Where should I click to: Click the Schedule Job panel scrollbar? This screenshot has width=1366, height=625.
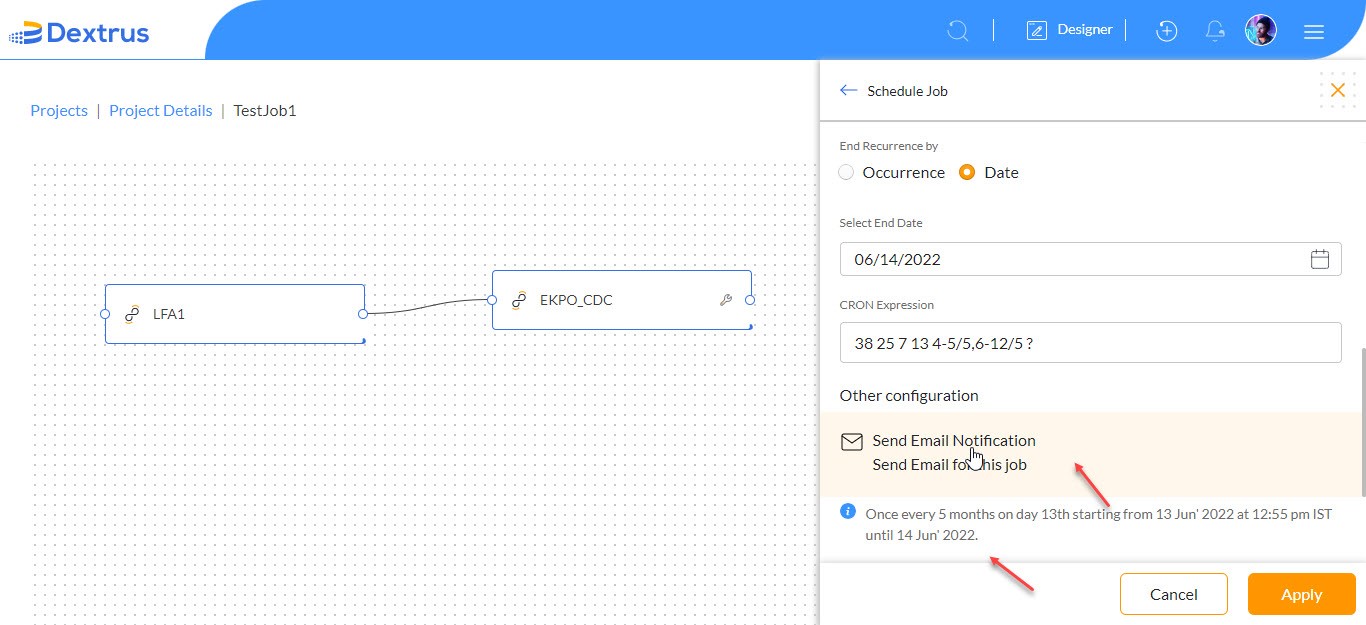[x=1362, y=420]
